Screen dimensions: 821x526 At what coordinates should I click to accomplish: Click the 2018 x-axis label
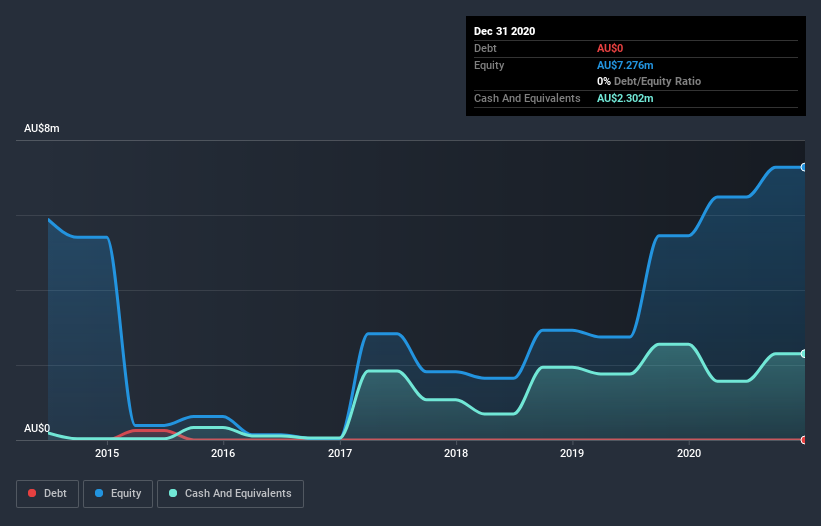[x=456, y=453]
